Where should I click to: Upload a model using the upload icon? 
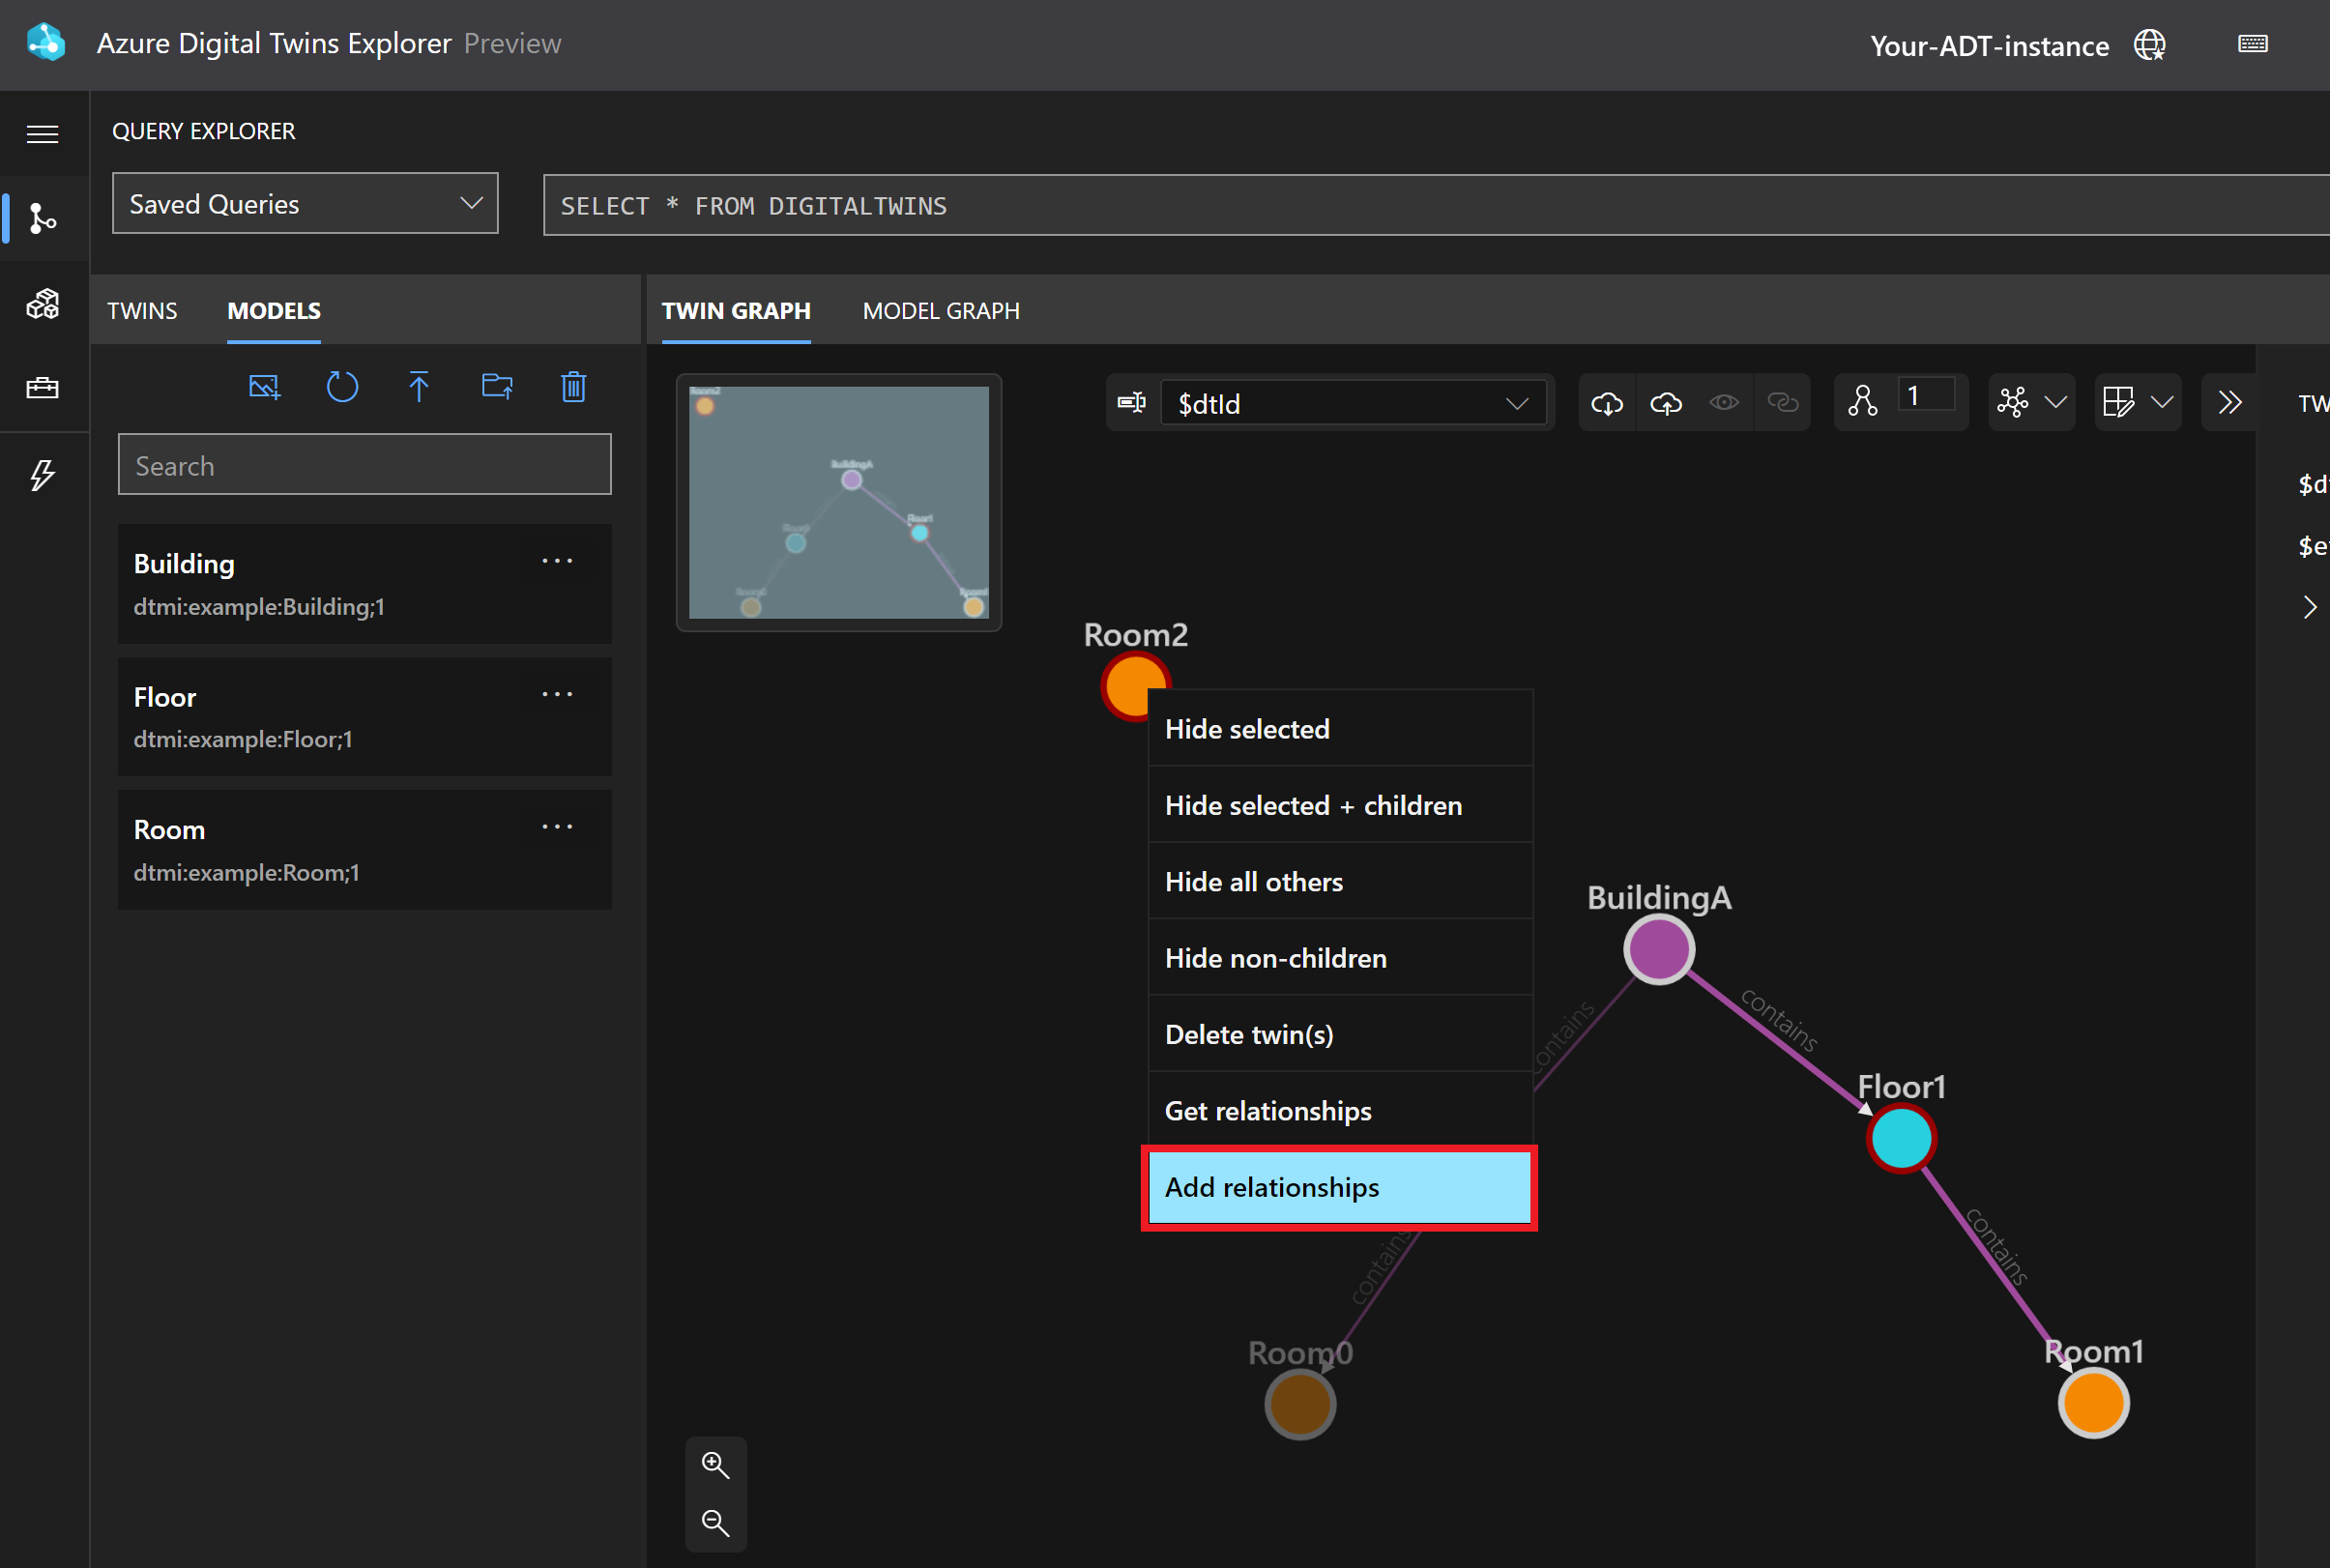(x=419, y=387)
